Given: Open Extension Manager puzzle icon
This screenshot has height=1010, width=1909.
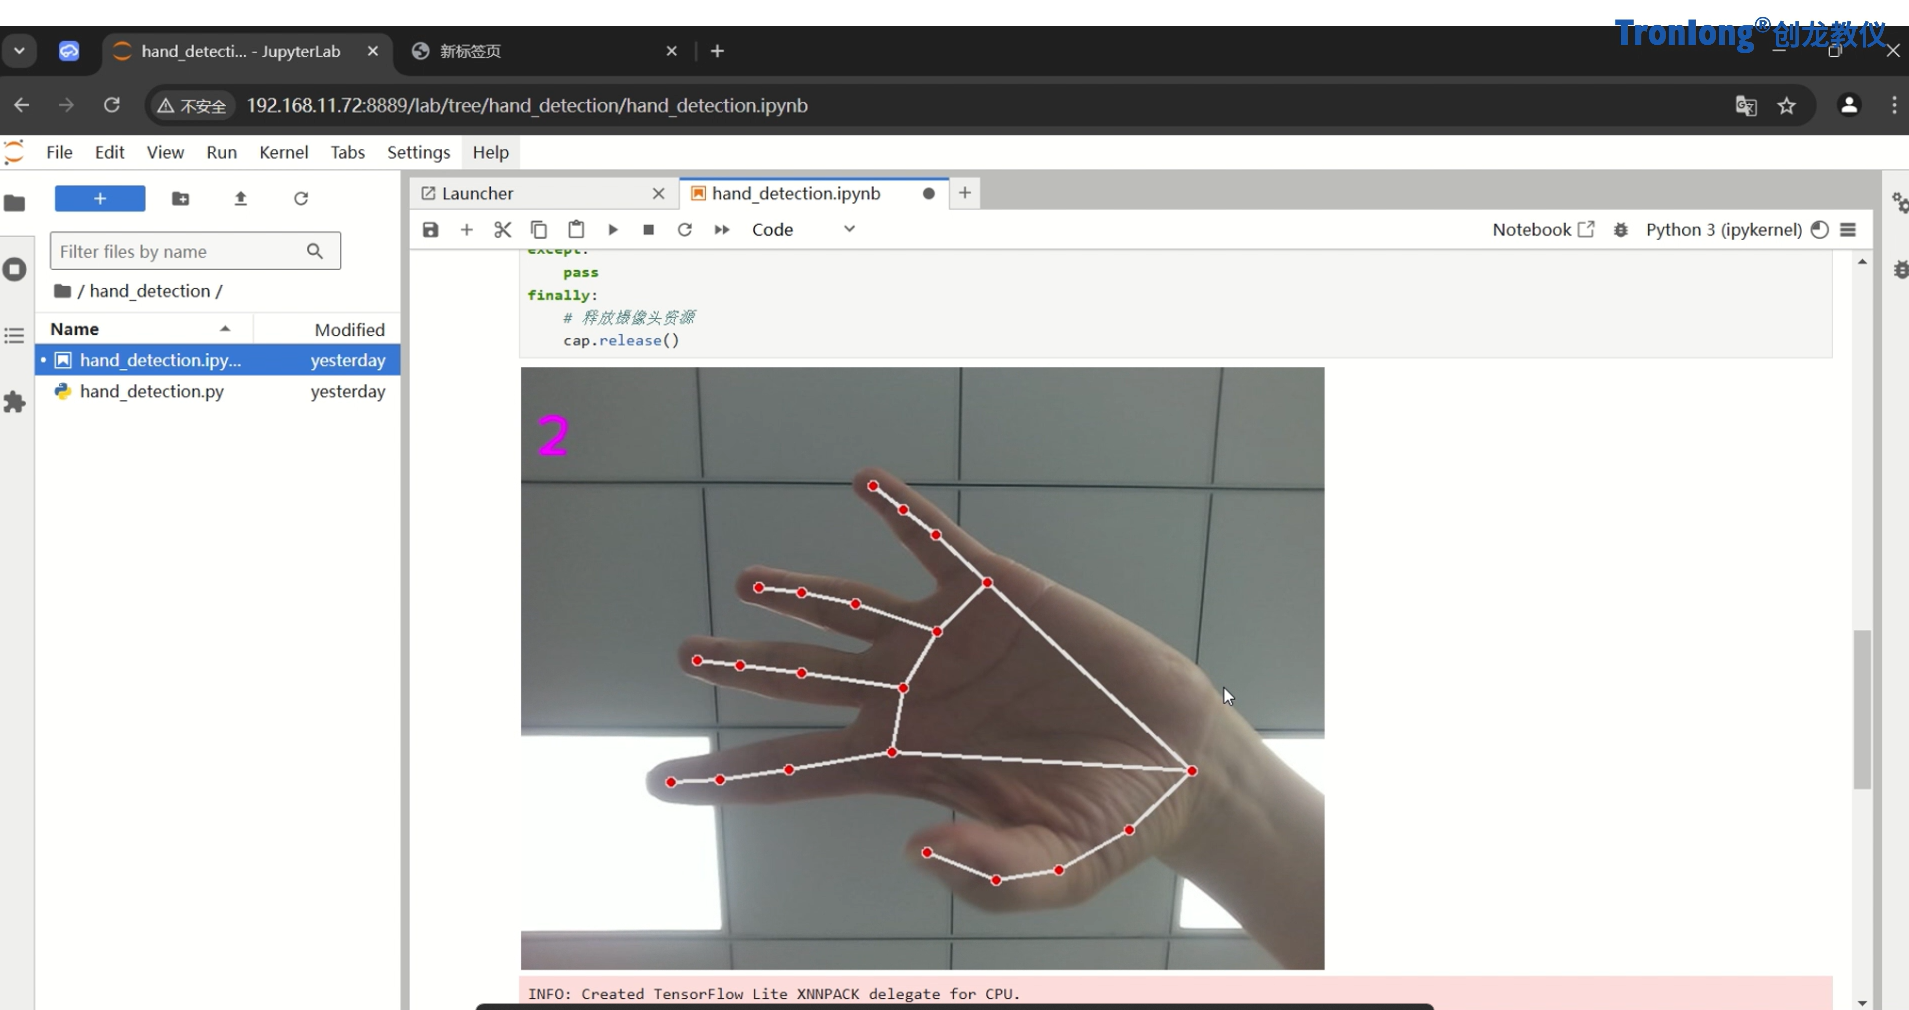Looking at the screenshot, I should pyautogui.click(x=15, y=402).
